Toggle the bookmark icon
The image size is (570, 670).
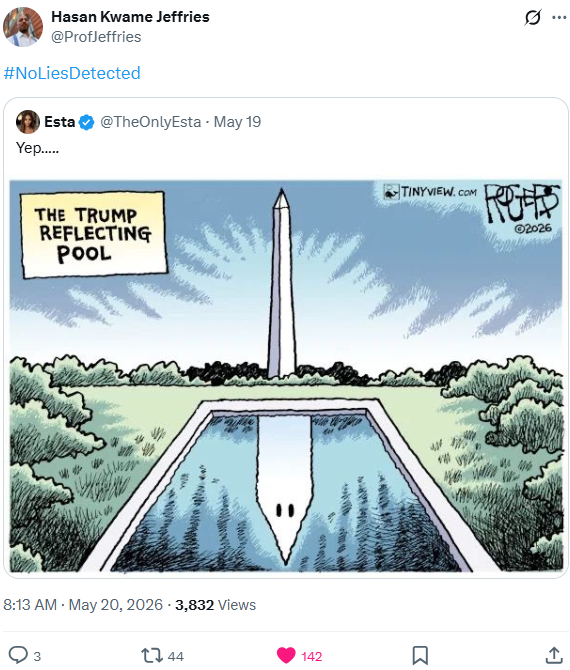[x=420, y=655]
